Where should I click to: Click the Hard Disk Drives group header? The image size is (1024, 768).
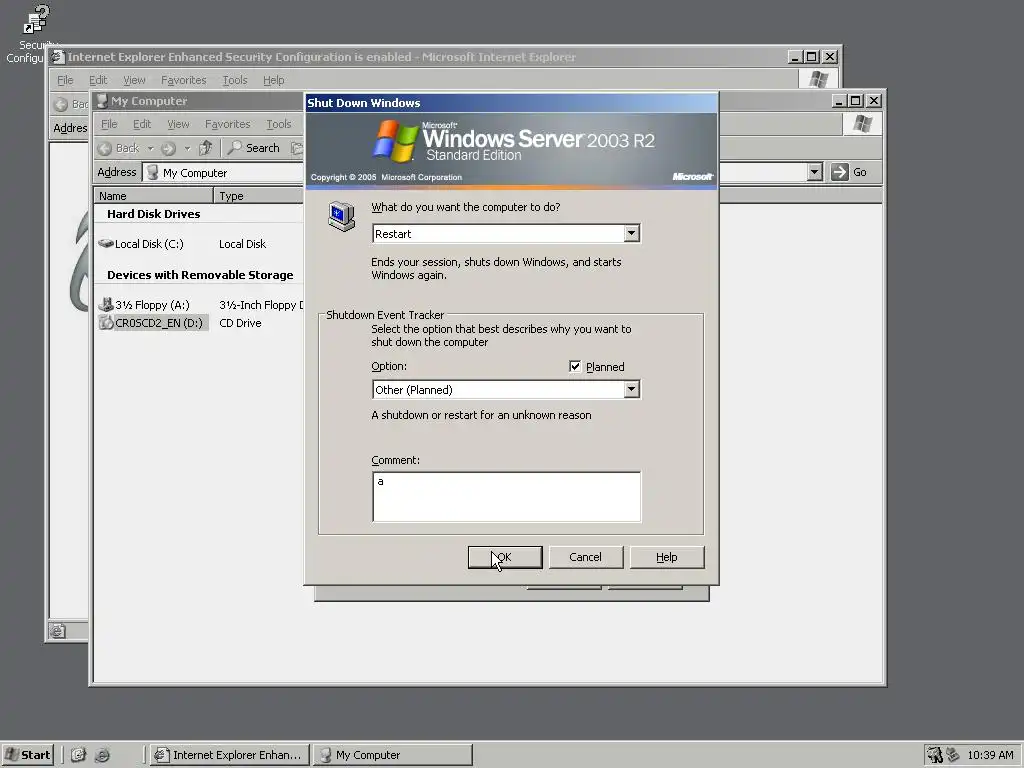pyautogui.click(x=153, y=214)
